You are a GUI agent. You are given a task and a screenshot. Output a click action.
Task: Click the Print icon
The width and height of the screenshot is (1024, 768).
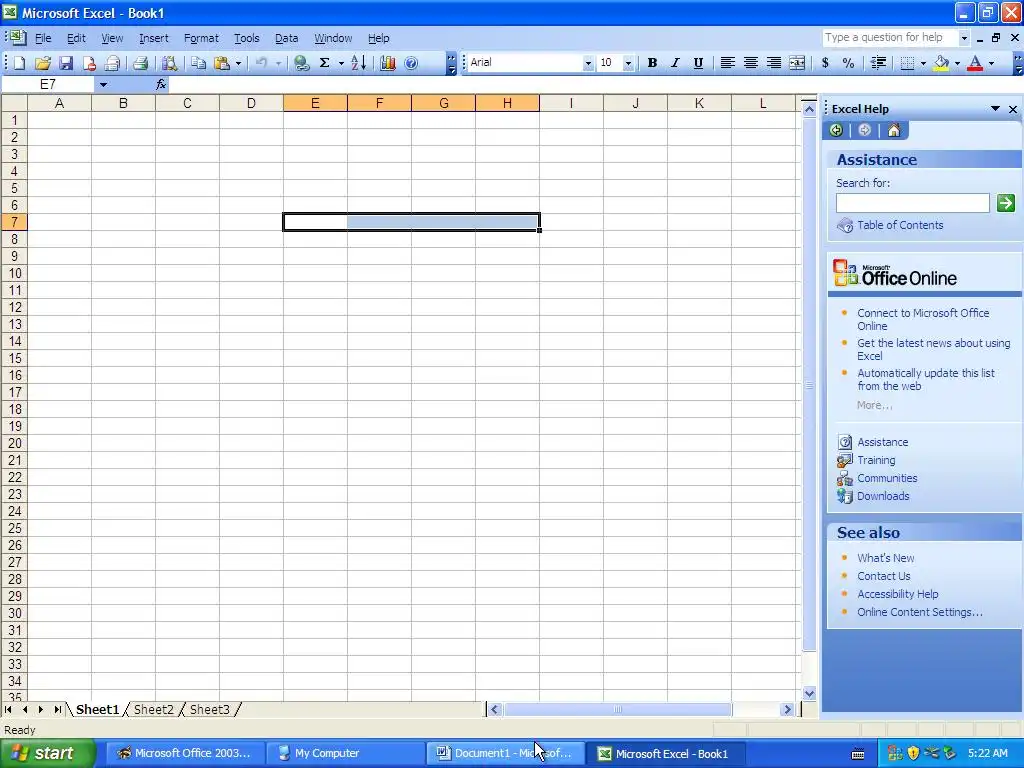[140, 63]
